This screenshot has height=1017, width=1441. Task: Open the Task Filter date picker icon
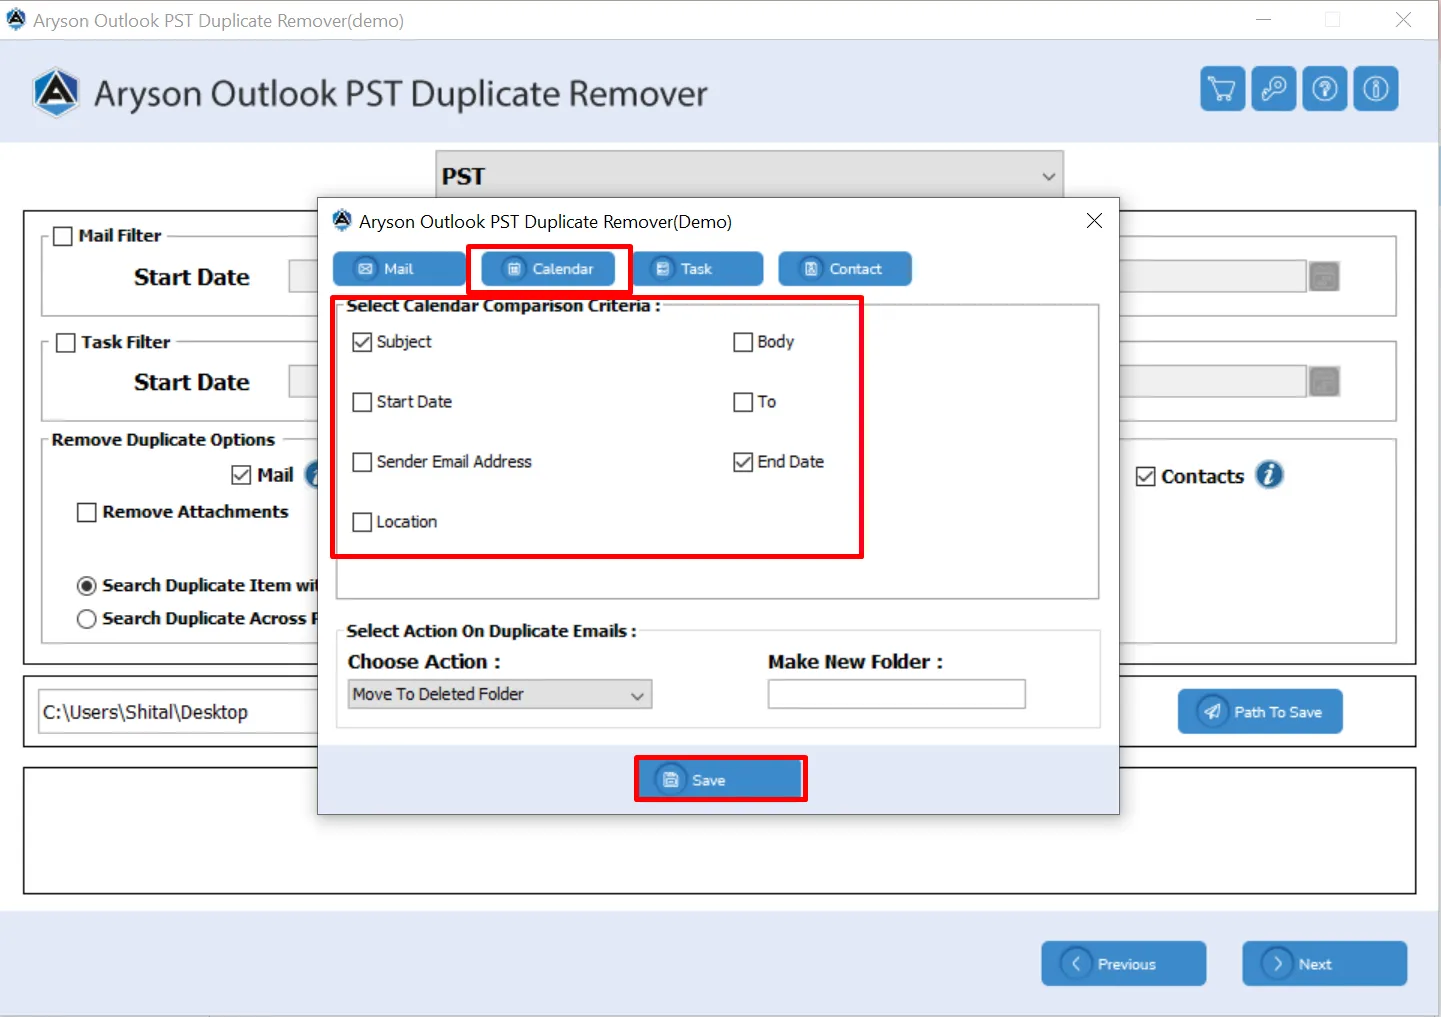1324,381
